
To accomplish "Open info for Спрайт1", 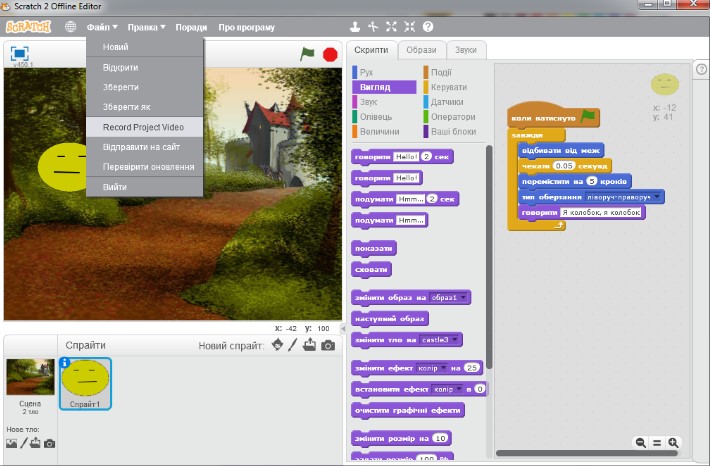I will (x=65, y=362).
